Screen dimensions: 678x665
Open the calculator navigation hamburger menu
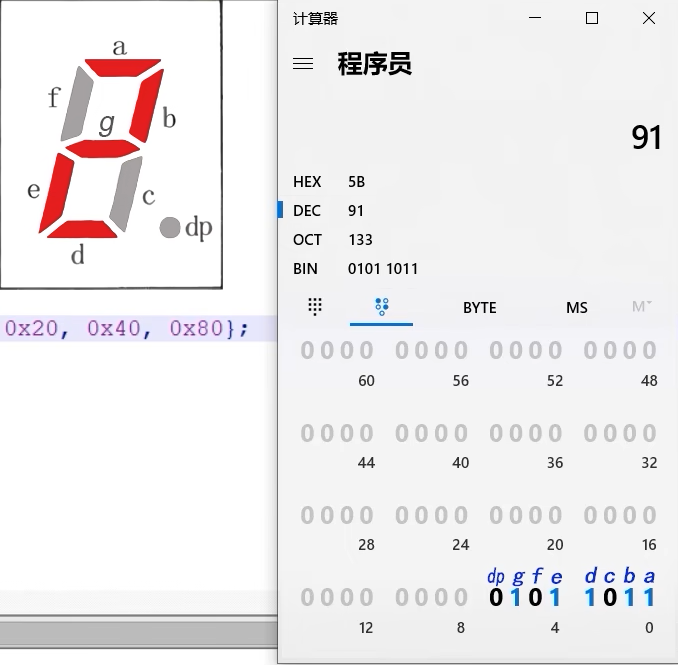303,64
